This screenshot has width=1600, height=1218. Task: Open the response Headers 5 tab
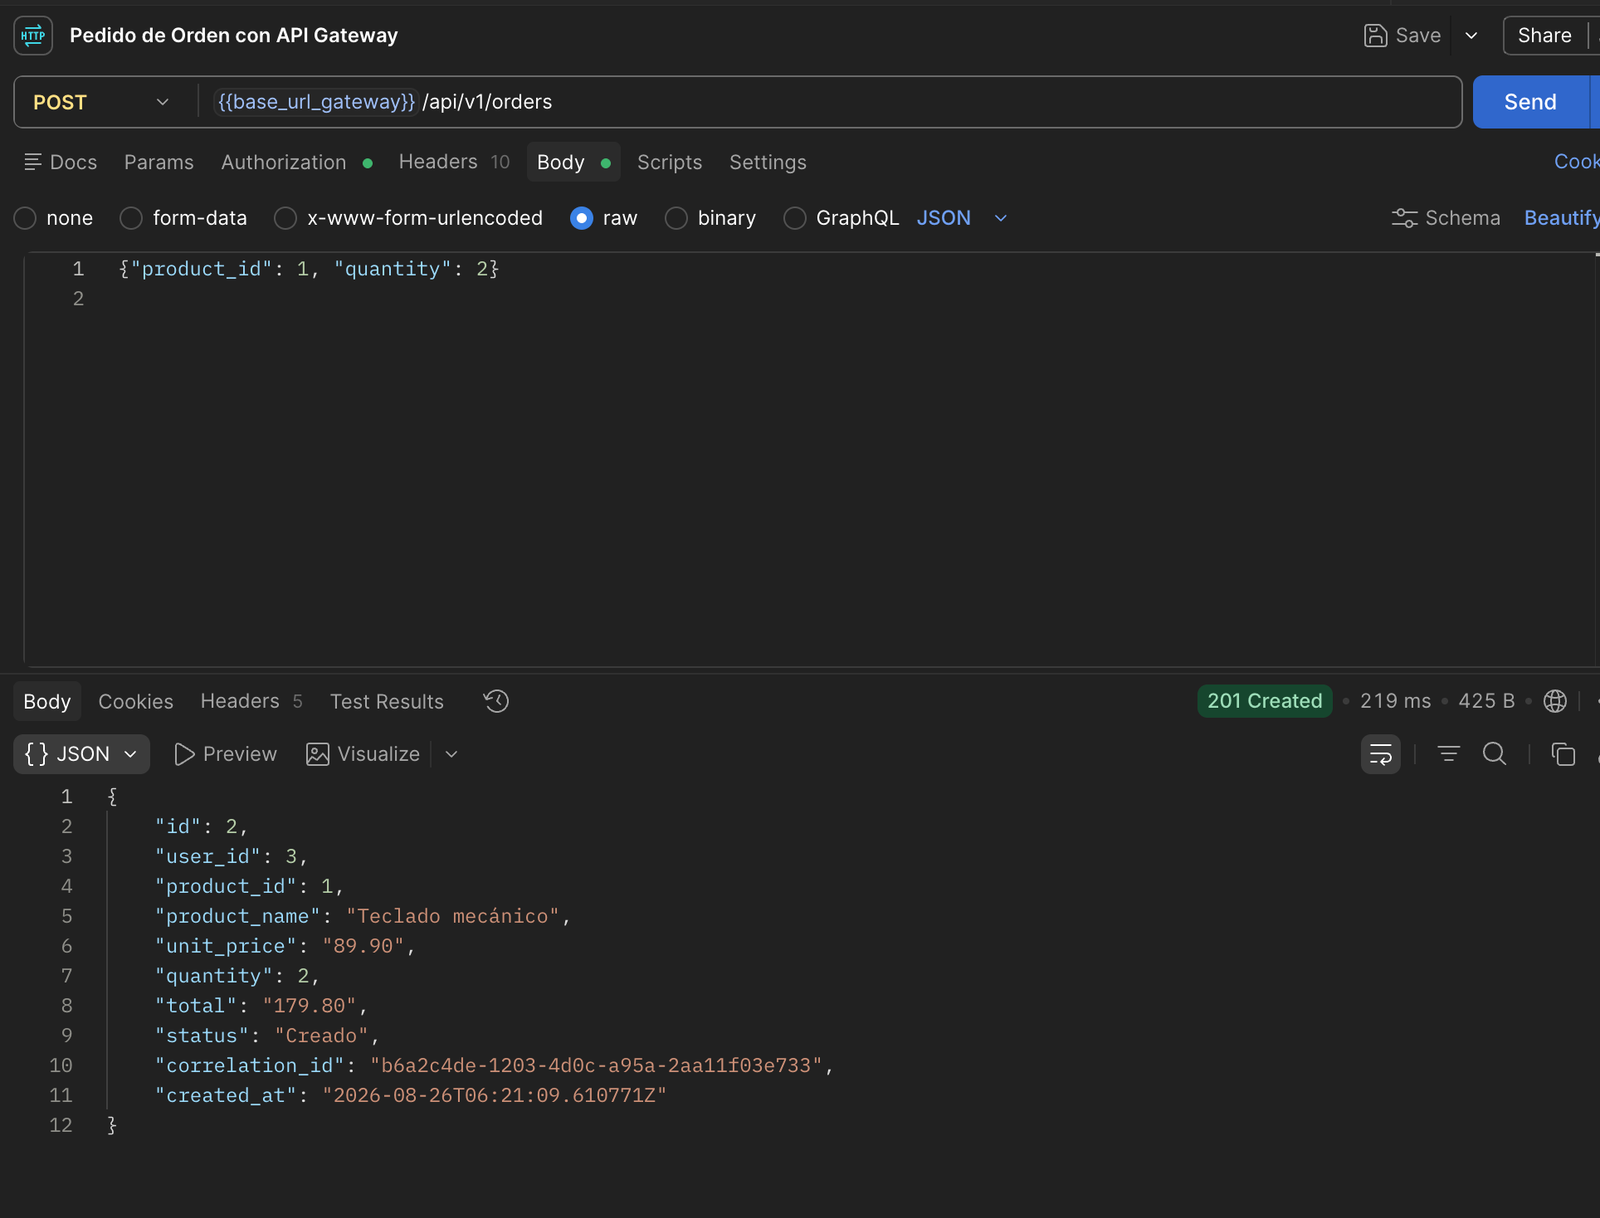click(x=251, y=702)
